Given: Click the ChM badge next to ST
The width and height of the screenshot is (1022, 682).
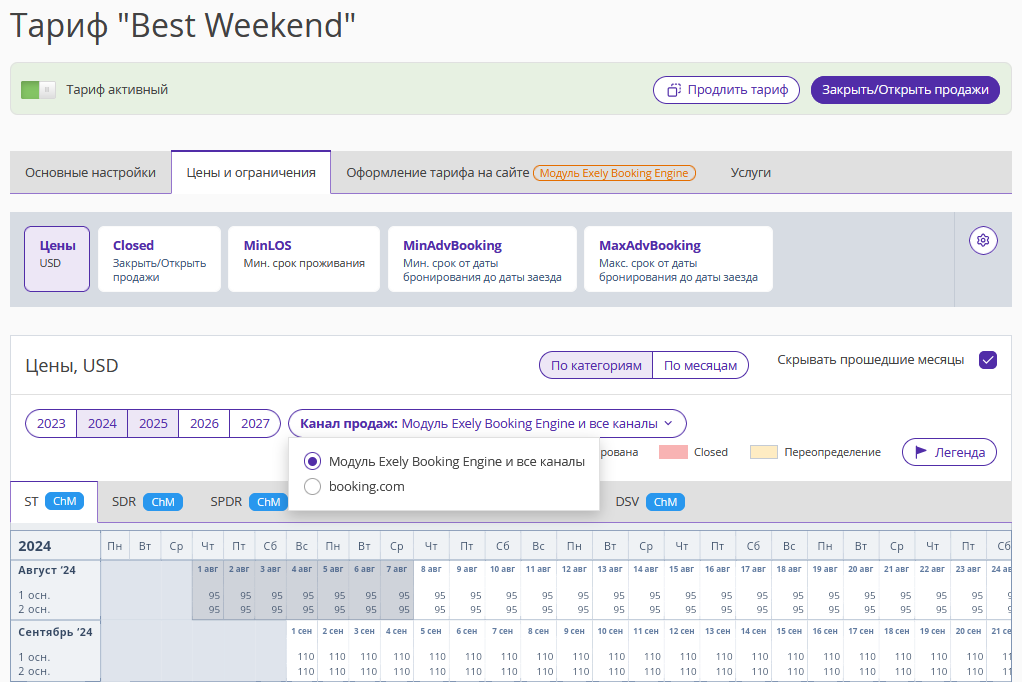Looking at the screenshot, I should [x=65, y=501].
